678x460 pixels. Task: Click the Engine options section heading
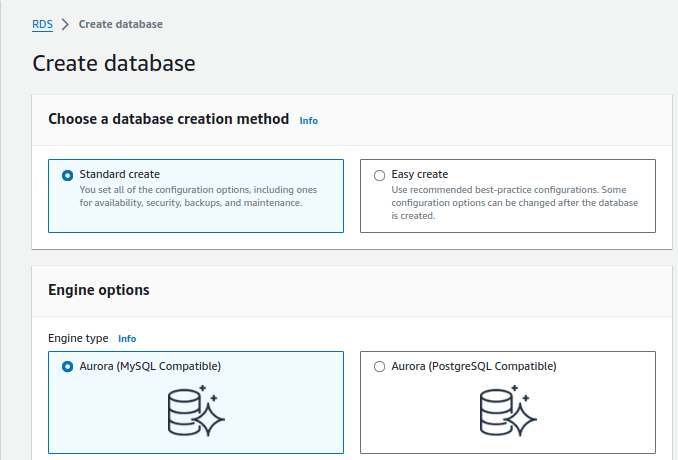tap(99, 290)
